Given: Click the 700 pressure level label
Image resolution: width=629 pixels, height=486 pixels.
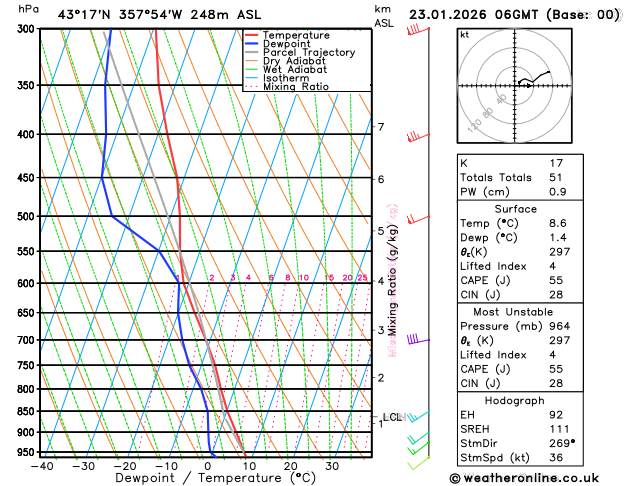Looking at the screenshot, I should 28,340.
